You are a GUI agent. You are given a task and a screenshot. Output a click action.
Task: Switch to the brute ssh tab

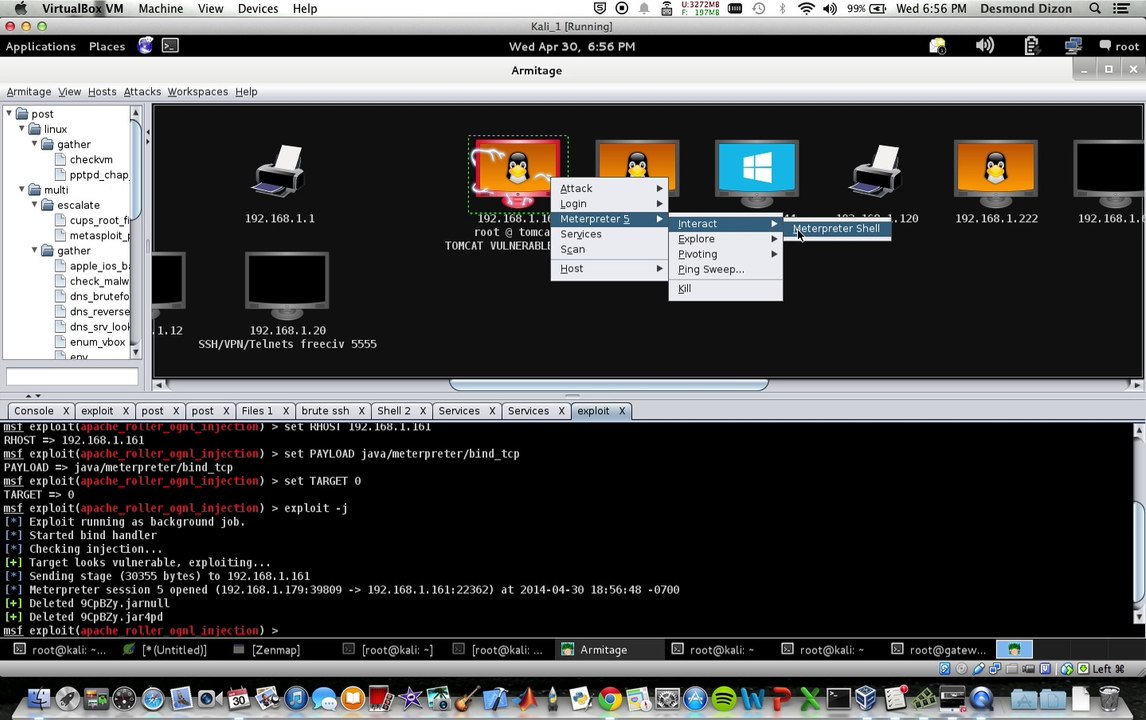[x=325, y=411]
